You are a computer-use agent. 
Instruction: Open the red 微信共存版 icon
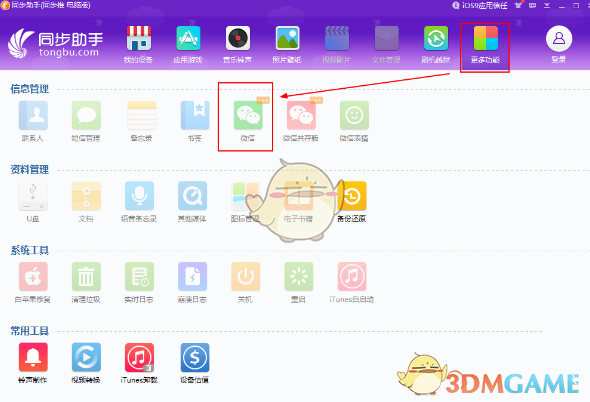point(301,115)
